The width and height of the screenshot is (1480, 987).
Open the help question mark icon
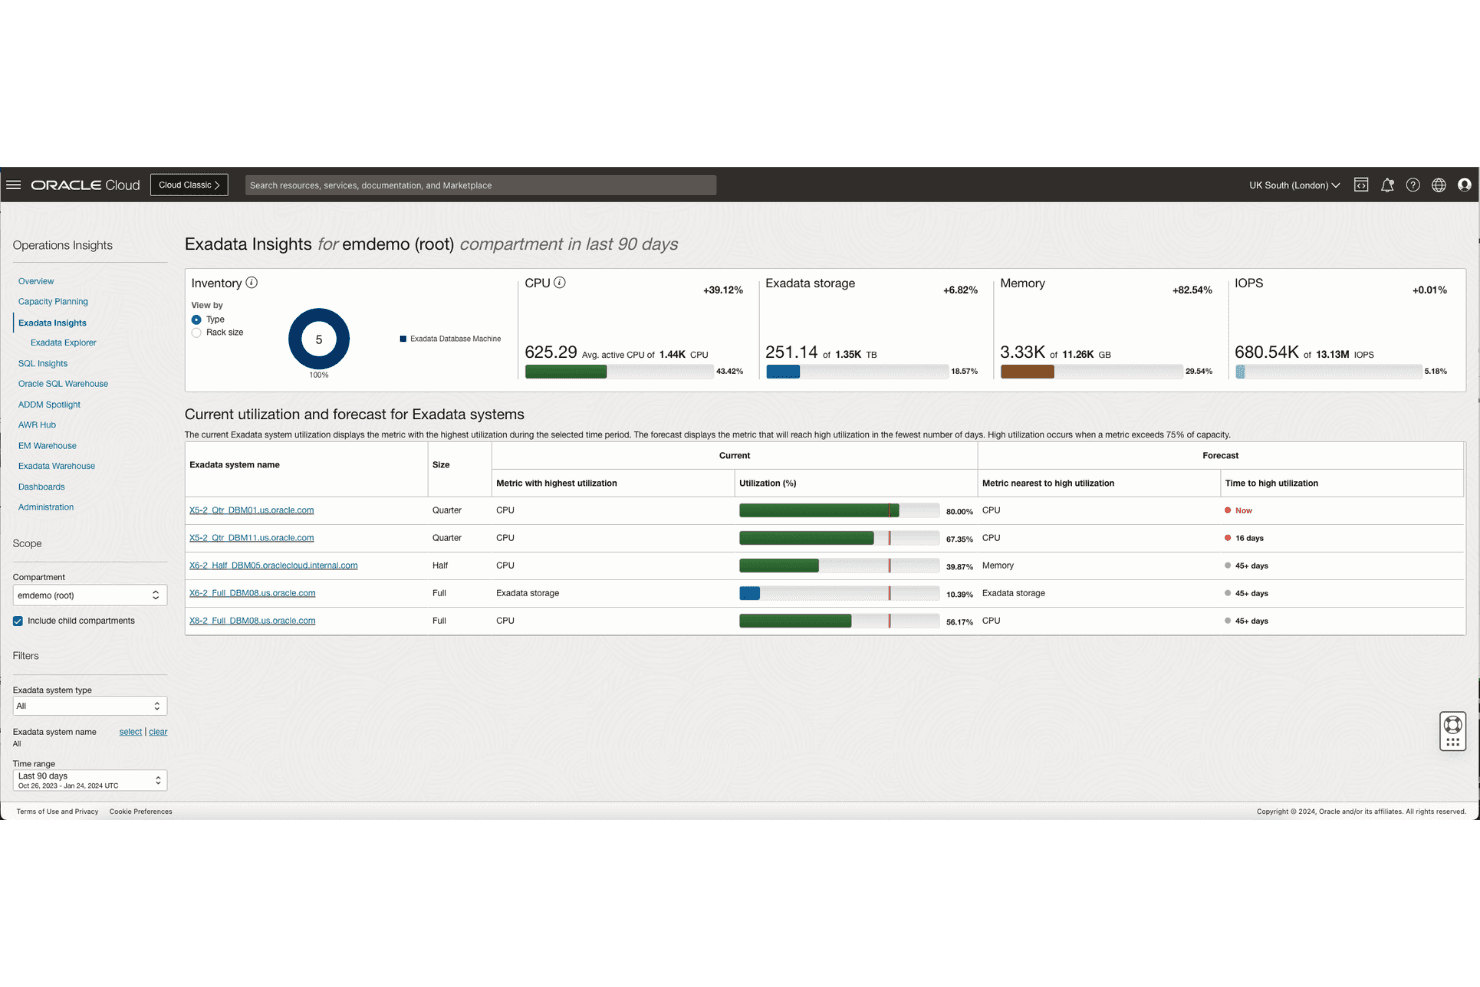tap(1413, 185)
